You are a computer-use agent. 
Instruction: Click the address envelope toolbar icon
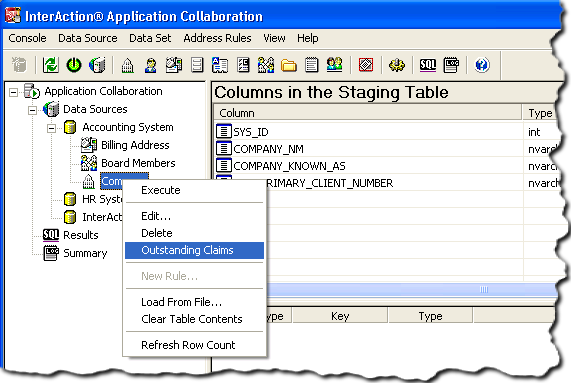click(174, 65)
